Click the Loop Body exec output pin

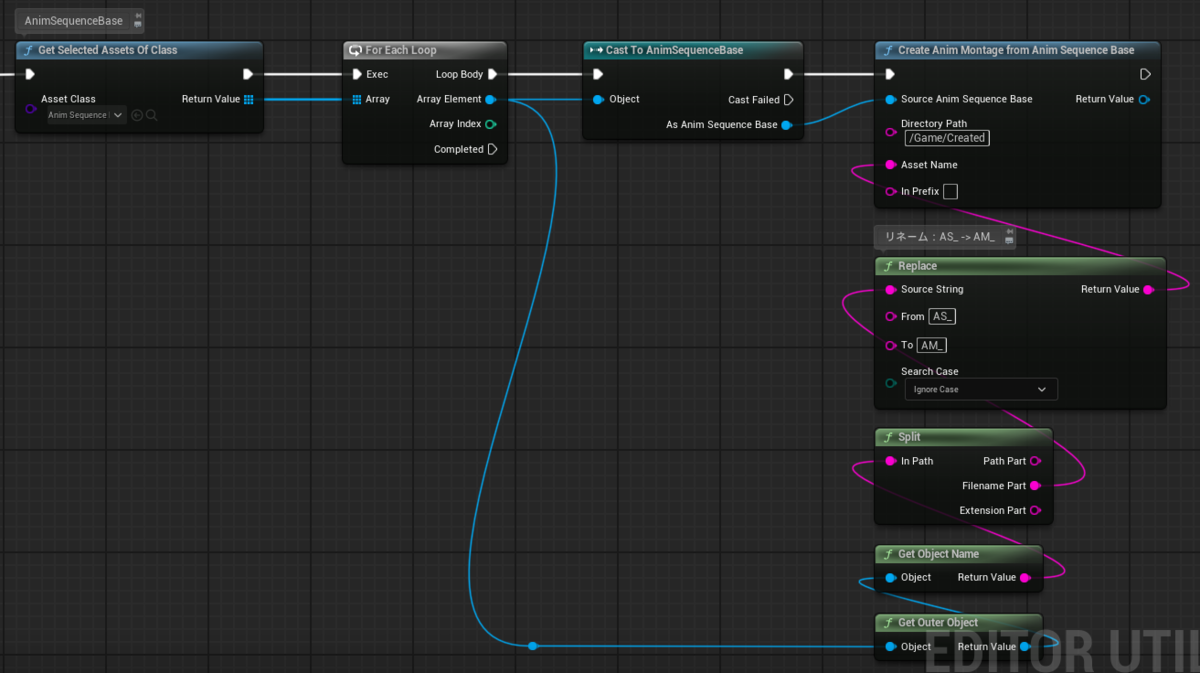[493, 74]
